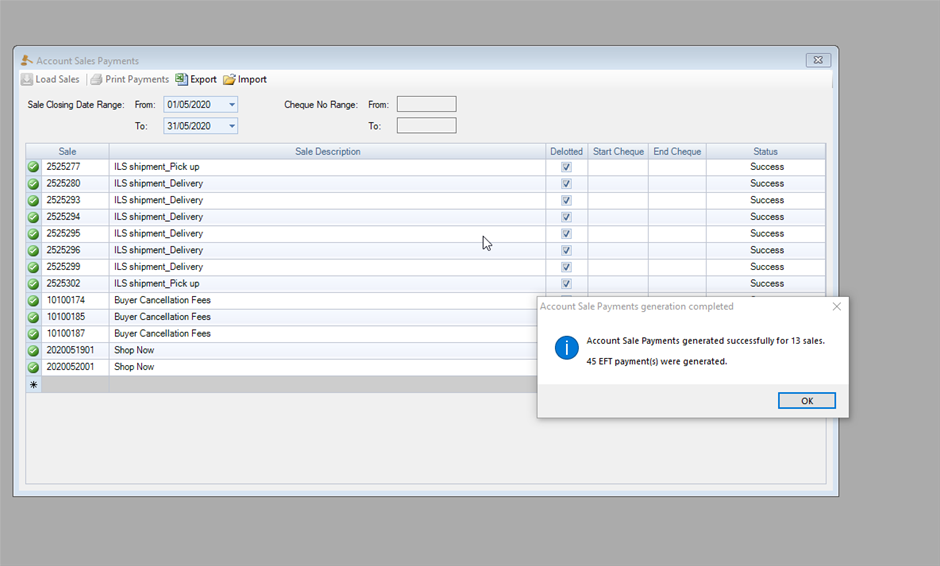The image size is (940, 566).
Task: Open the From date dropdown calendar
Action: (x=232, y=105)
